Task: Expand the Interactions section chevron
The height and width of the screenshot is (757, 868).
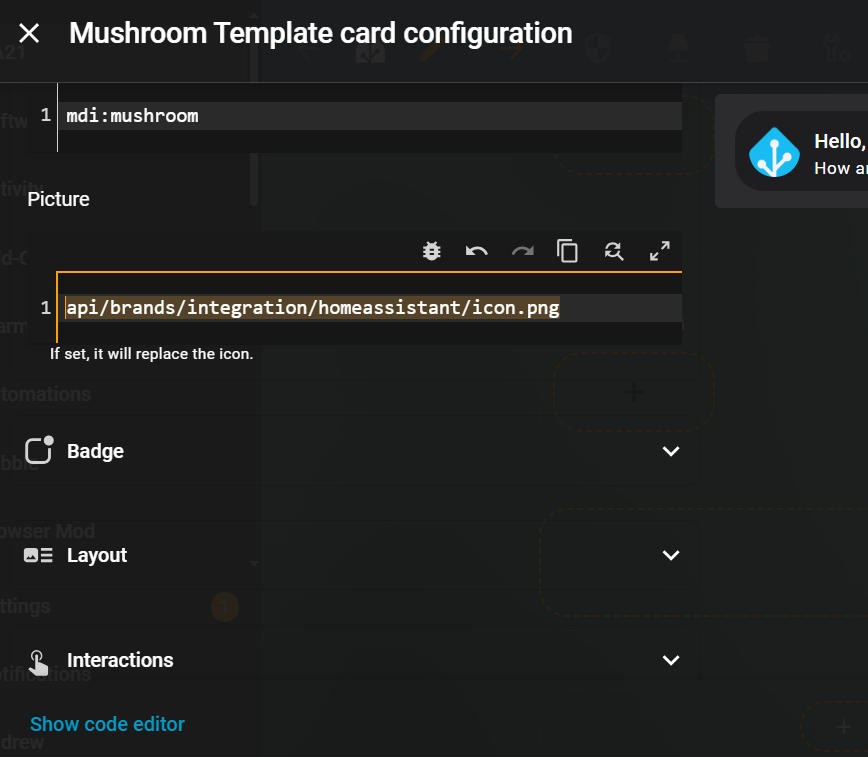Action: point(671,660)
